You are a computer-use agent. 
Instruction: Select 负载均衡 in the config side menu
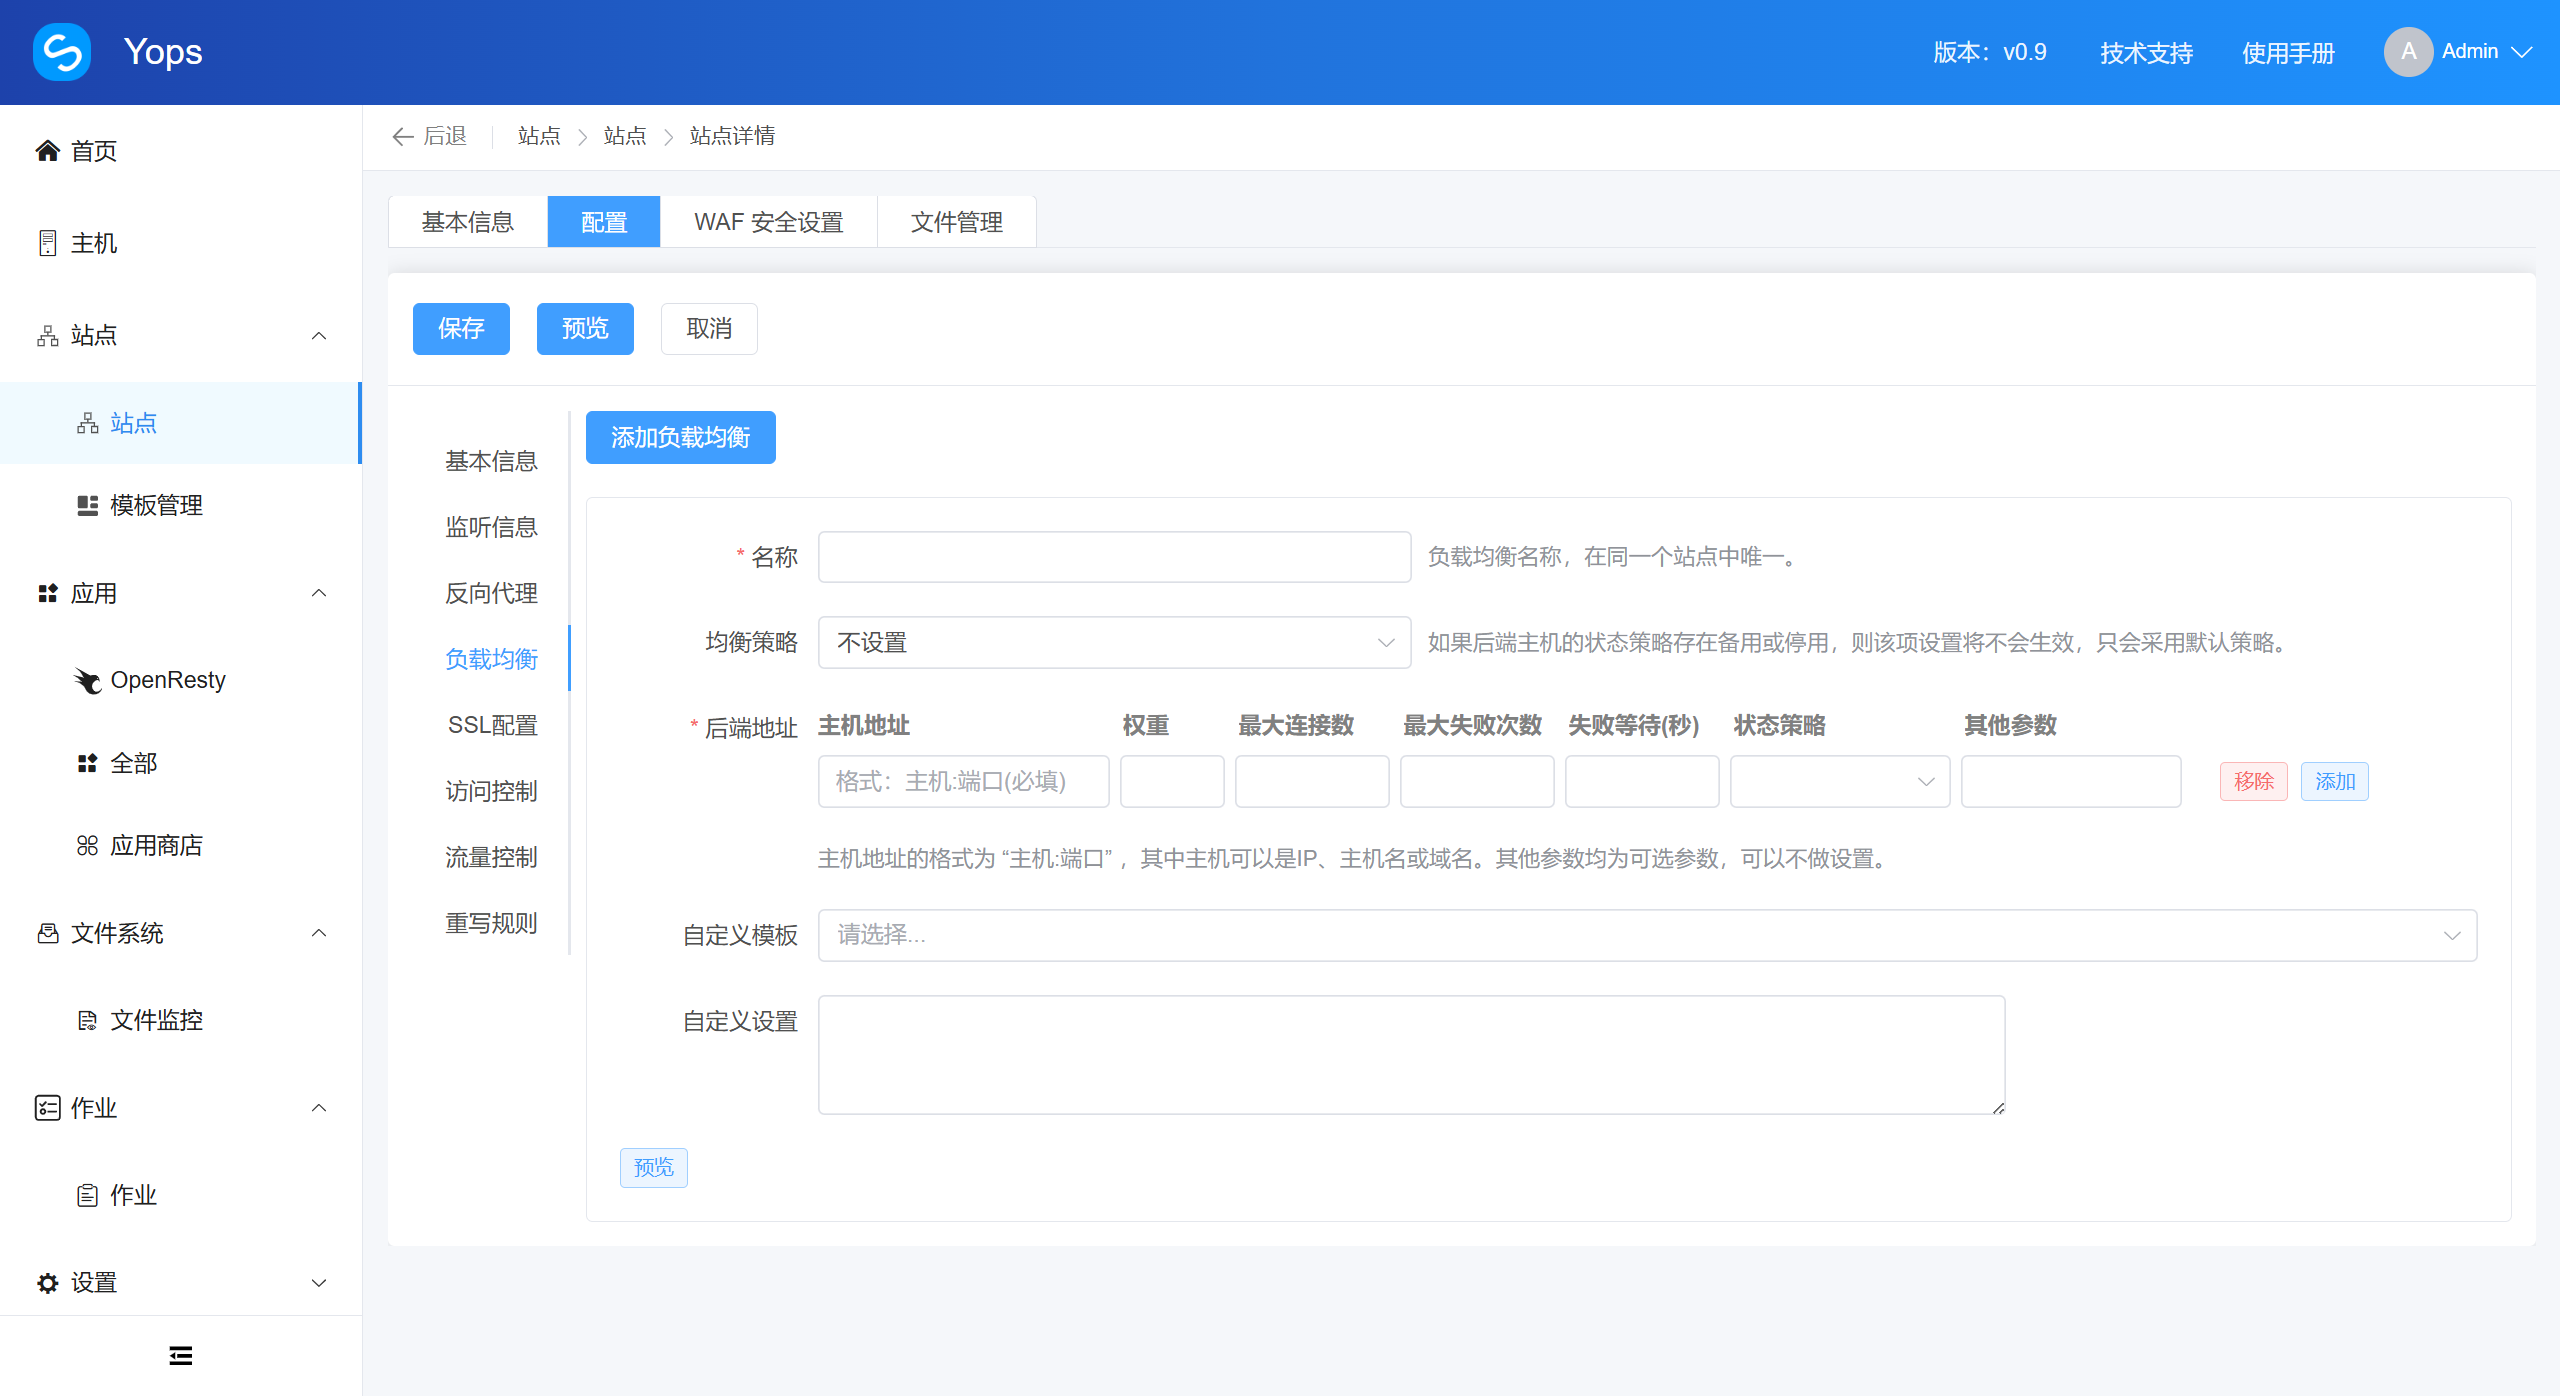pos(491,659)
